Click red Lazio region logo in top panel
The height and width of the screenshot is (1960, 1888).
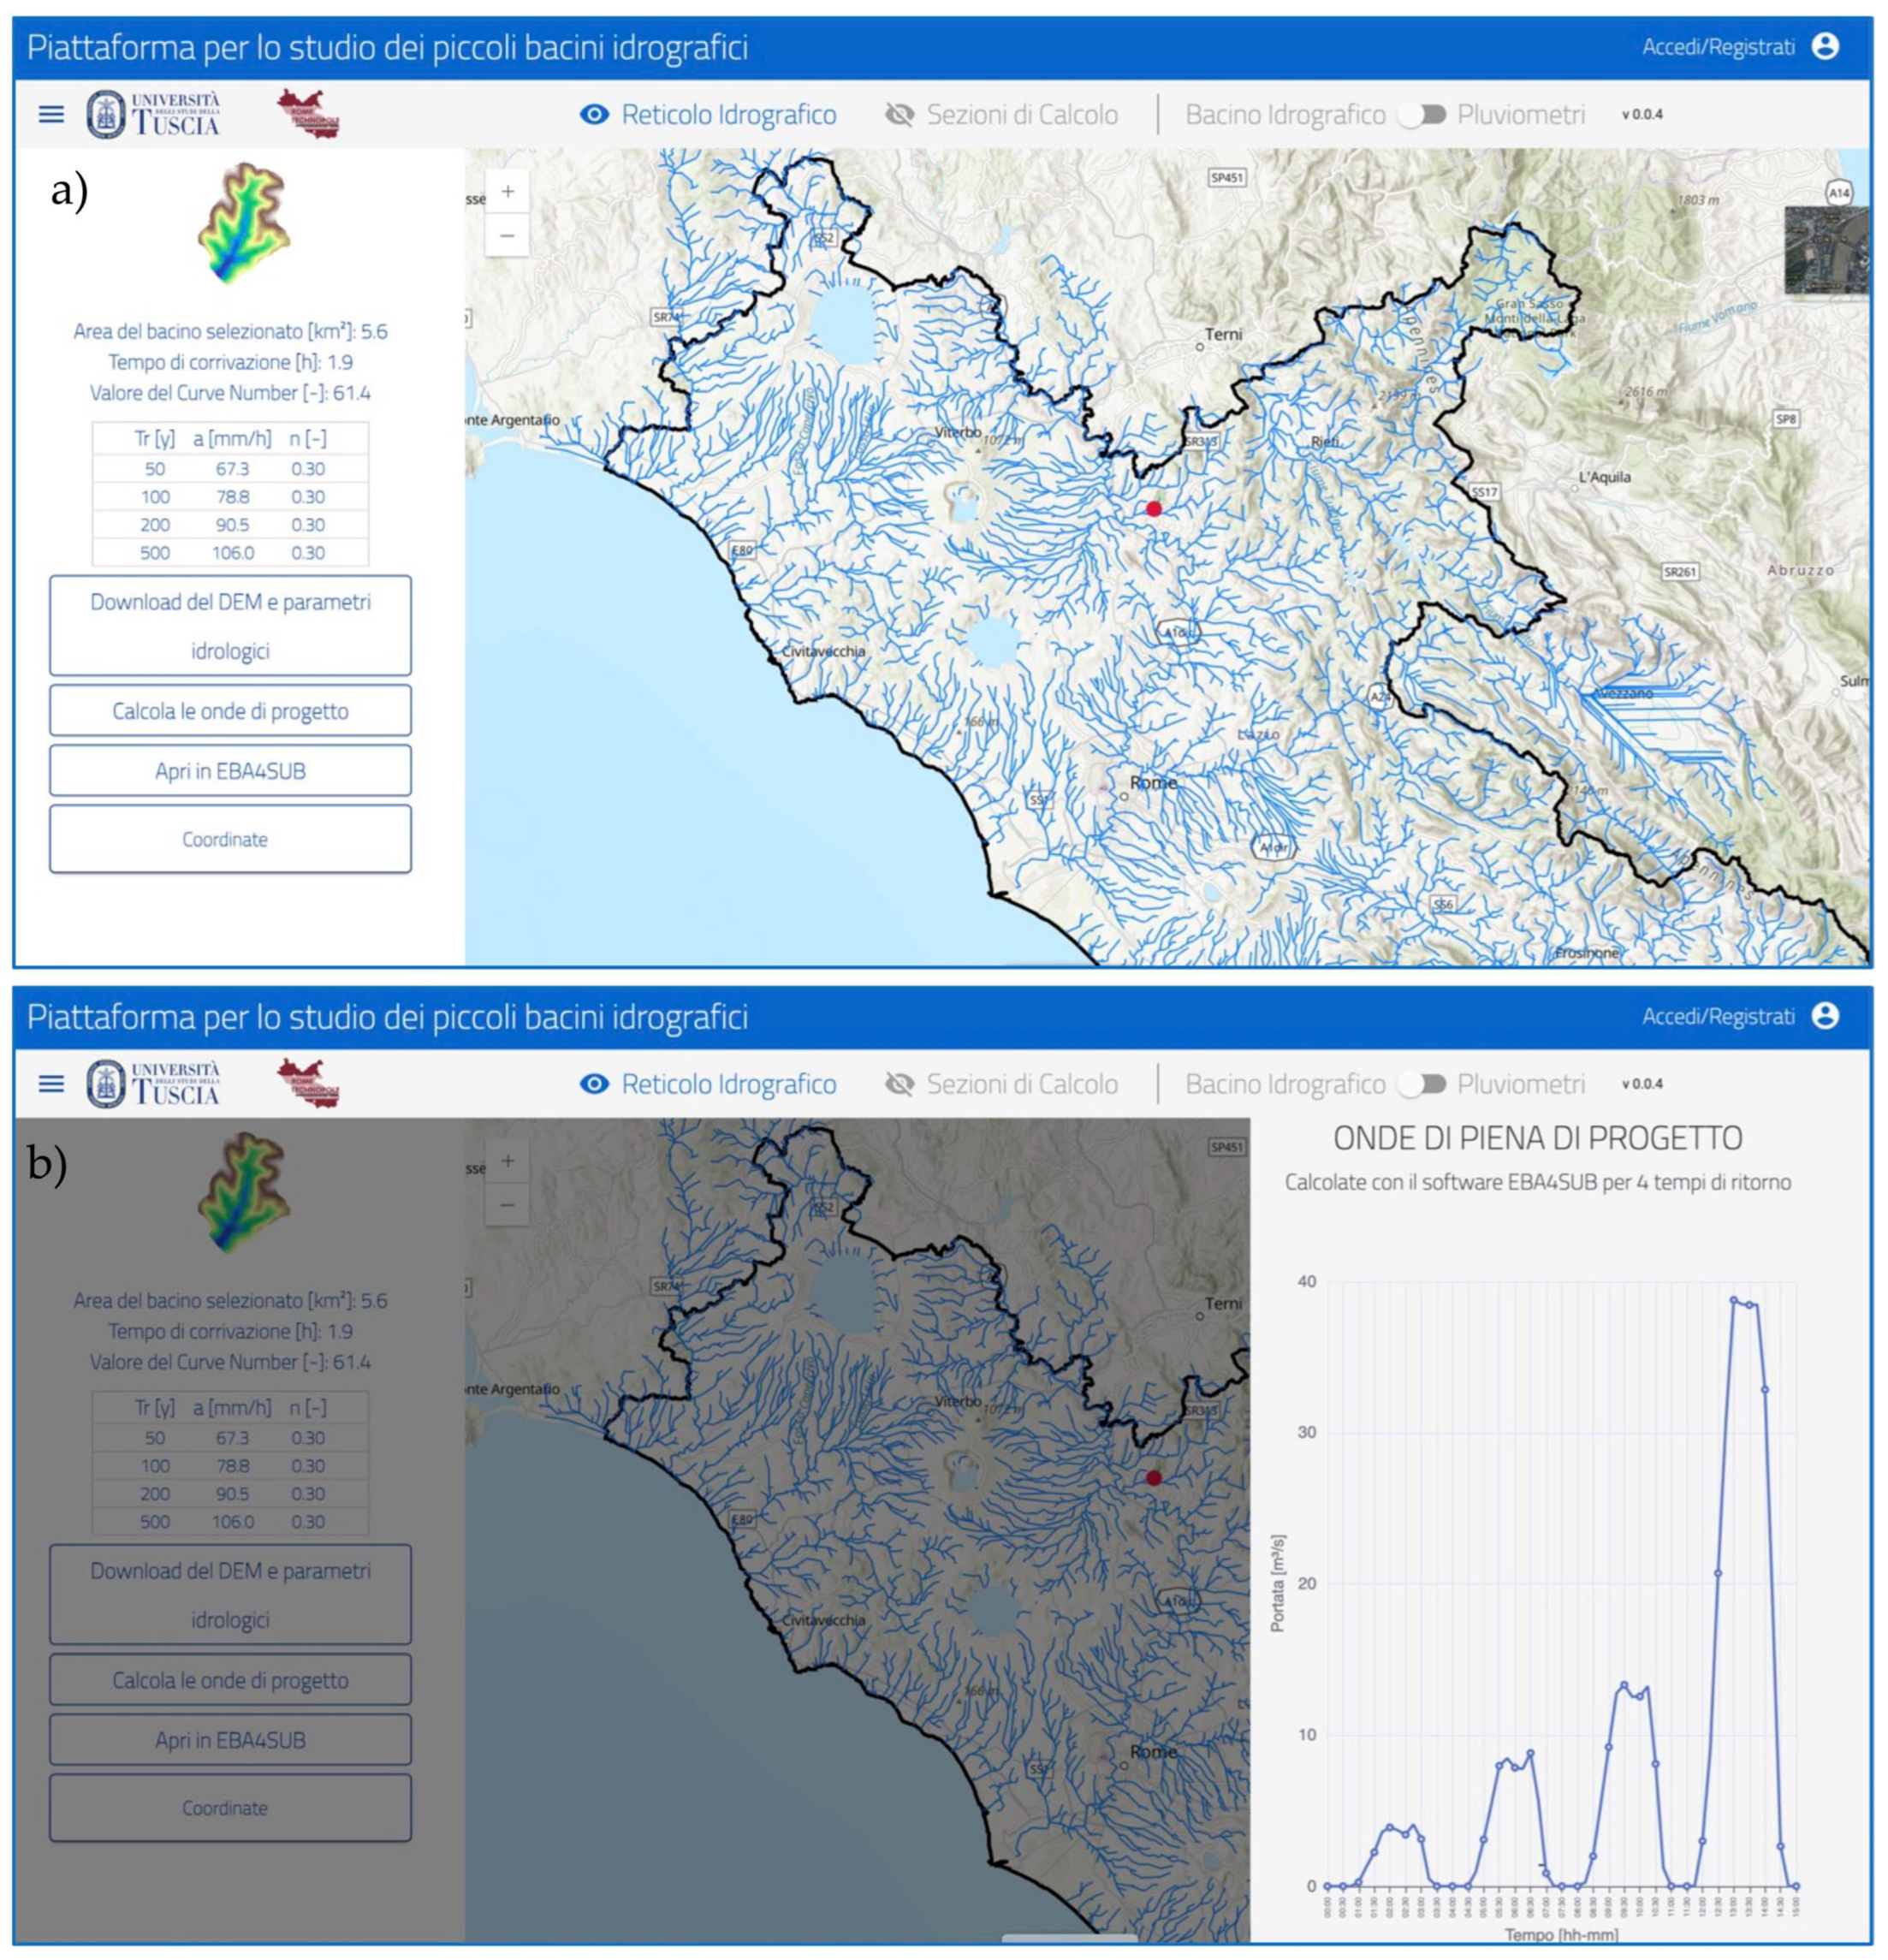[309, 113]
